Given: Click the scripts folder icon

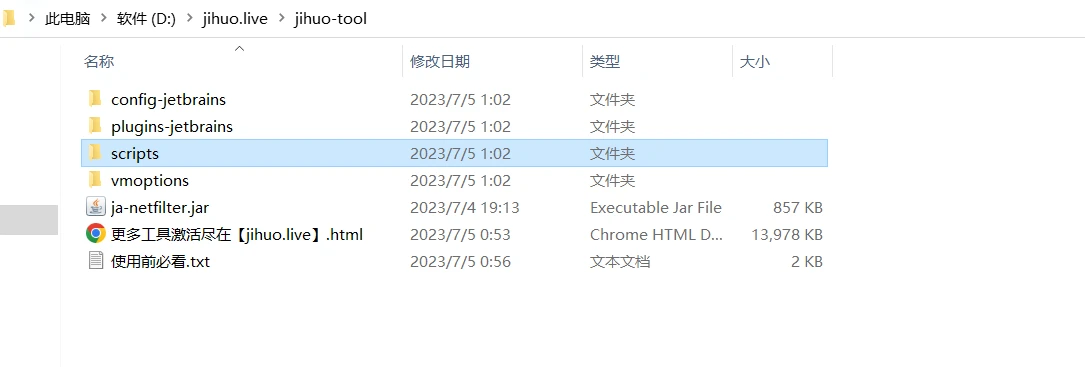Looking at the screenshot, I should [x=95, y=153].
